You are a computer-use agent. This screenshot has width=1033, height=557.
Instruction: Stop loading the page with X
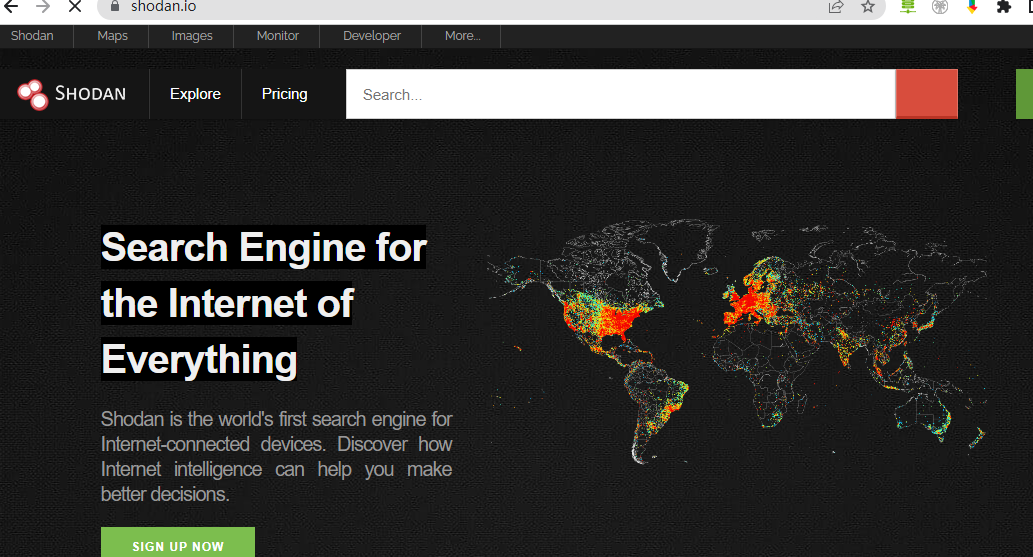pos(75,7)
